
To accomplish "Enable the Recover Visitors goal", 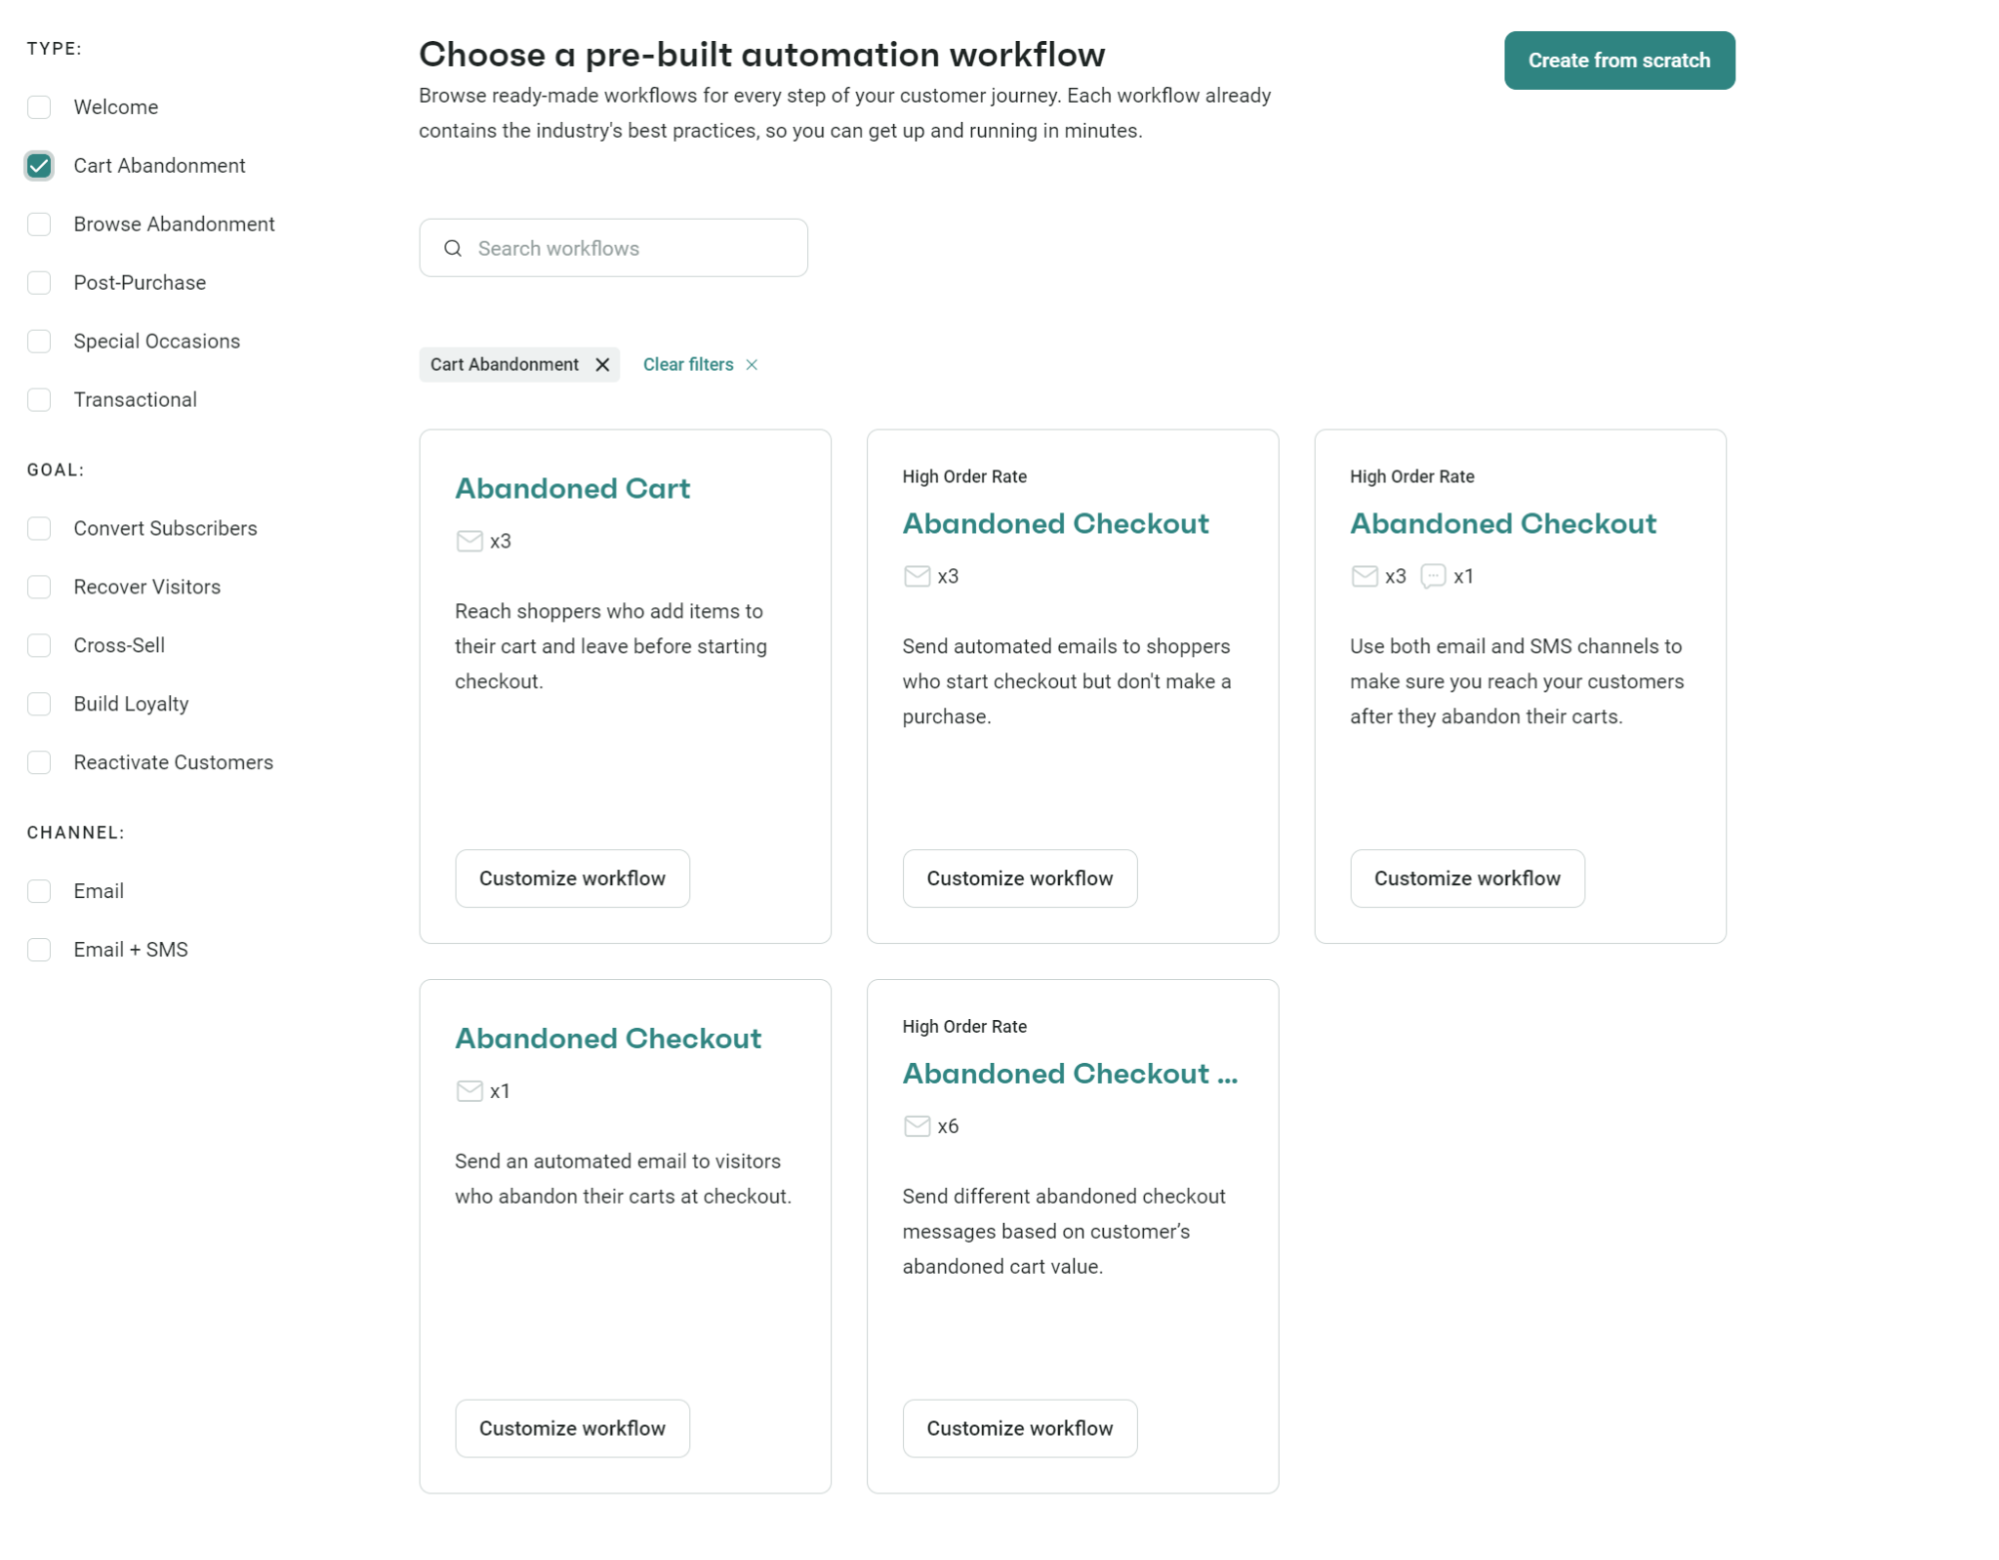I will click(39, 586).
